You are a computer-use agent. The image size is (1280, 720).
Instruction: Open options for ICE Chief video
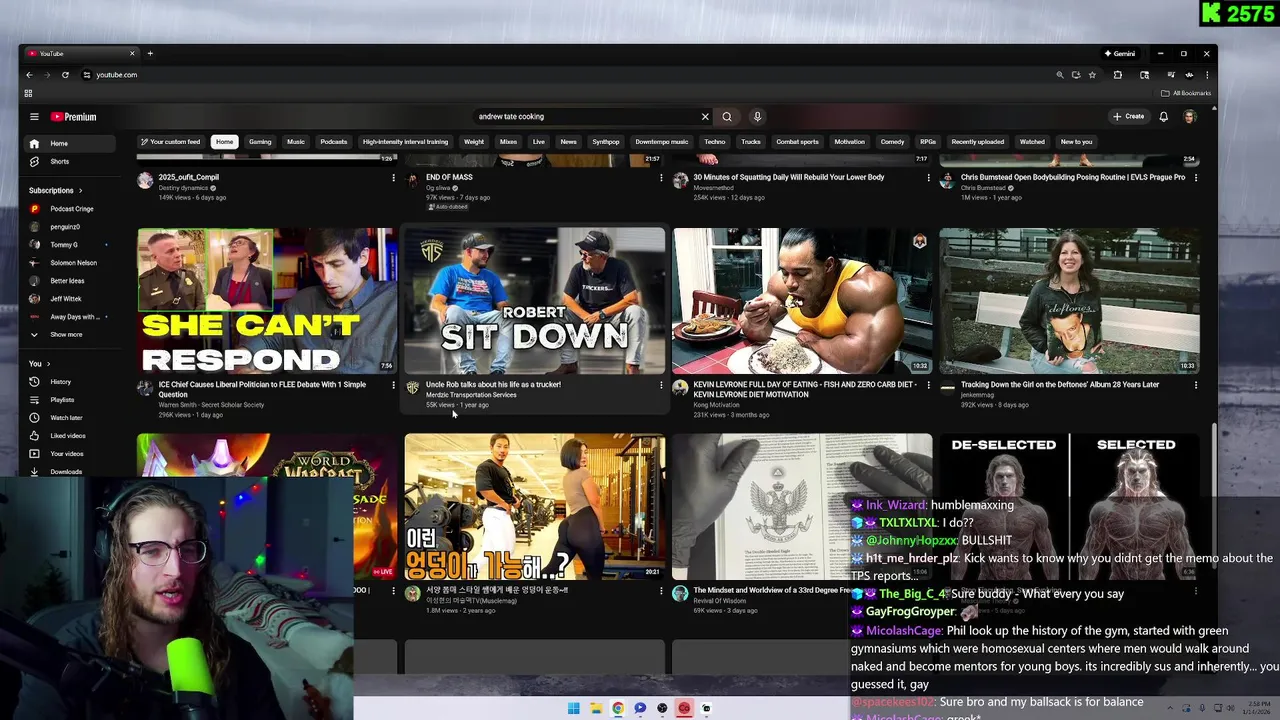click(x=393, y=385)
